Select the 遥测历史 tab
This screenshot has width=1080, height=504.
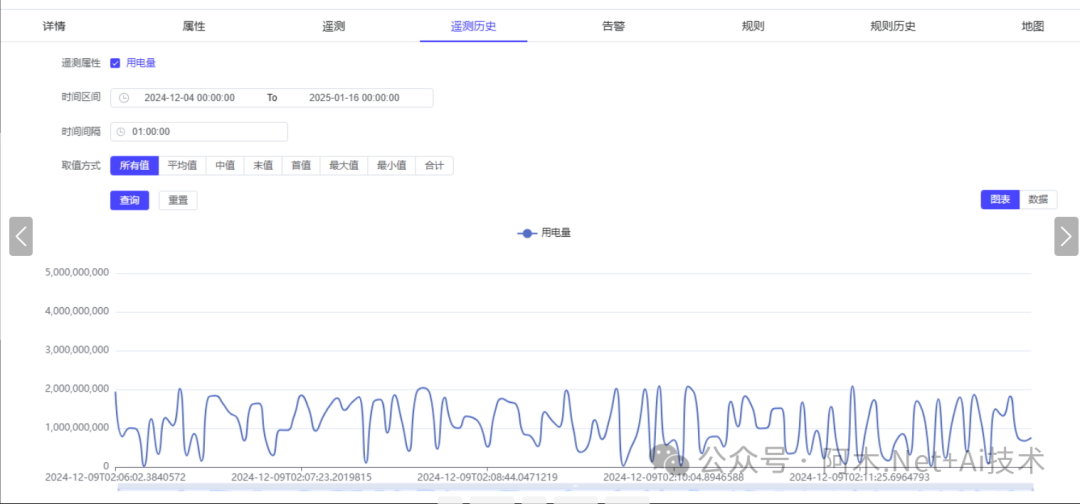tap(473, 27)
